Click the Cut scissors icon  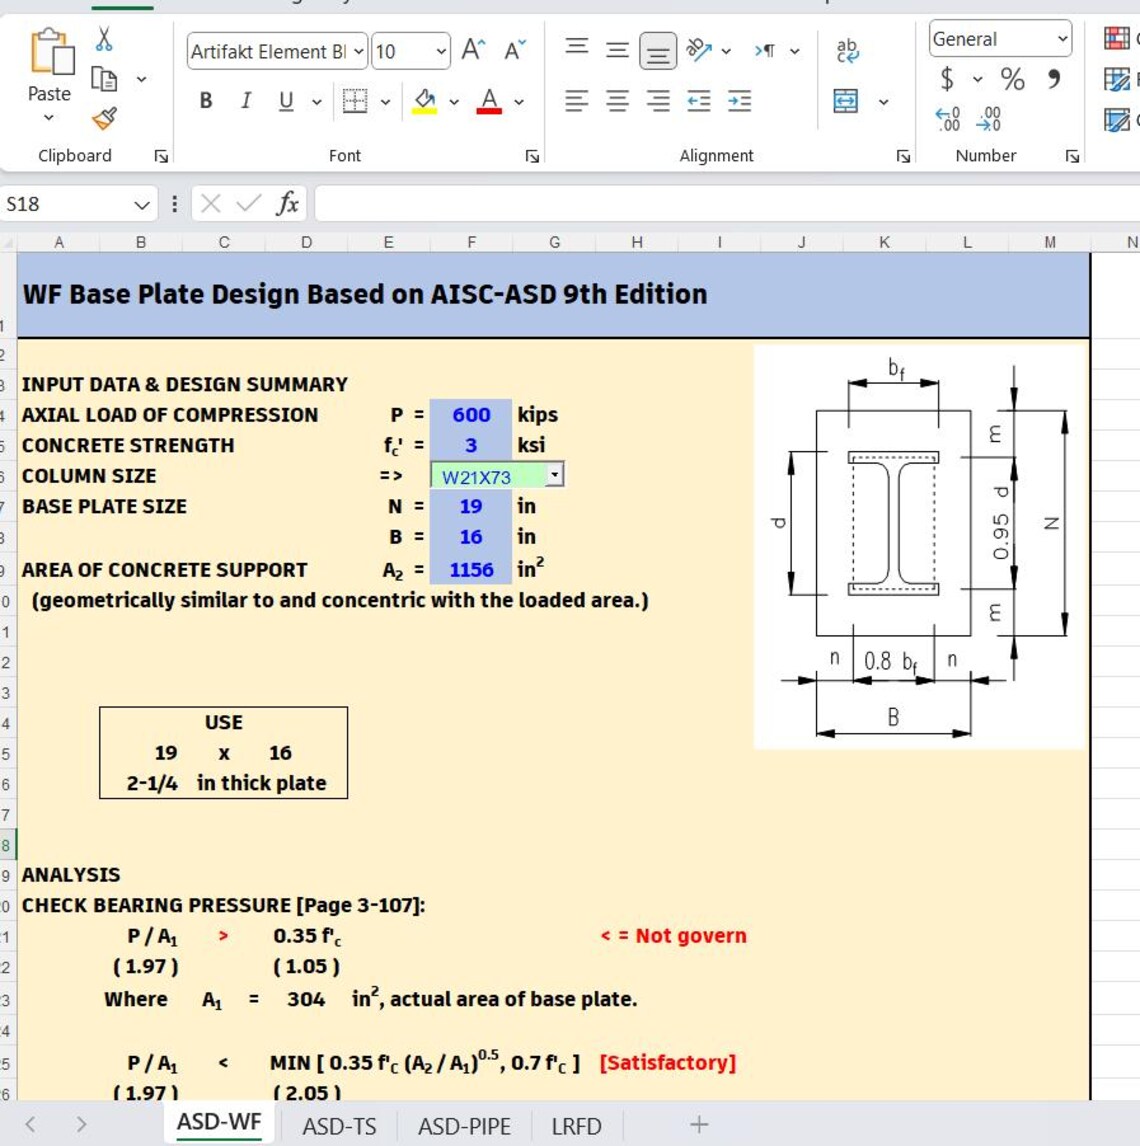104,39
